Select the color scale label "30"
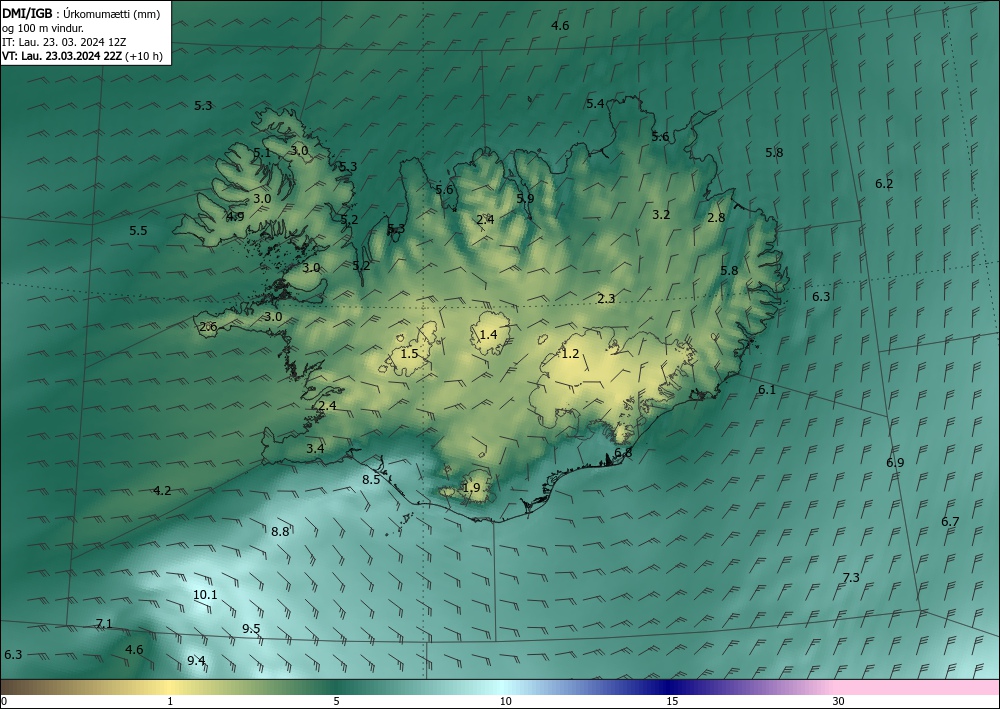 (839, 701)
